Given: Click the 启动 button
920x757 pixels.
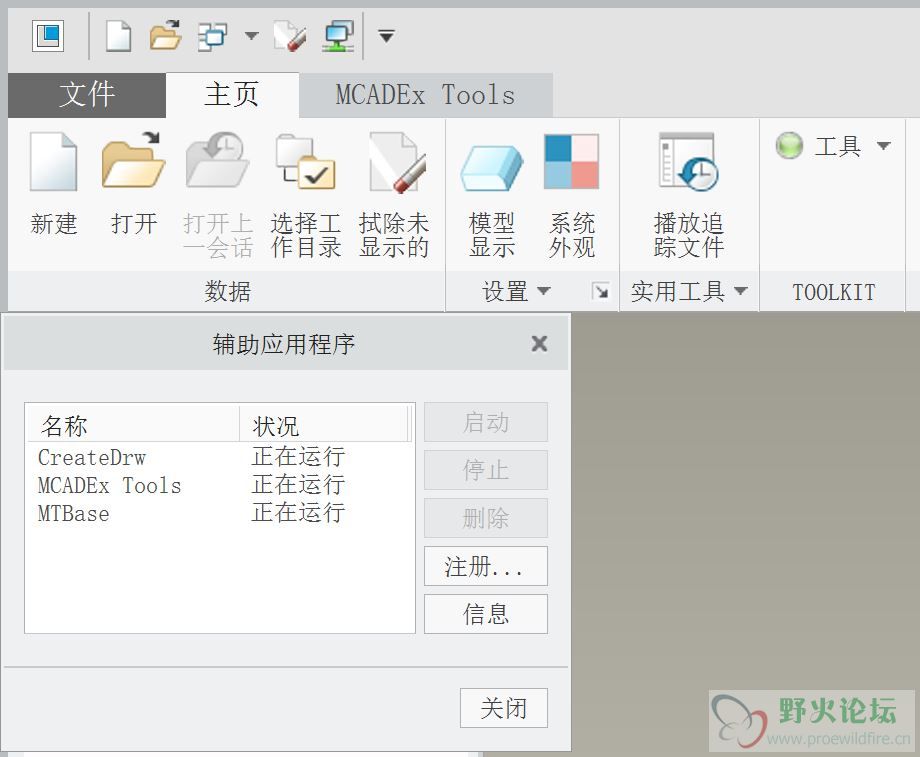Looking at the screenshot, I should coord(486,422).
